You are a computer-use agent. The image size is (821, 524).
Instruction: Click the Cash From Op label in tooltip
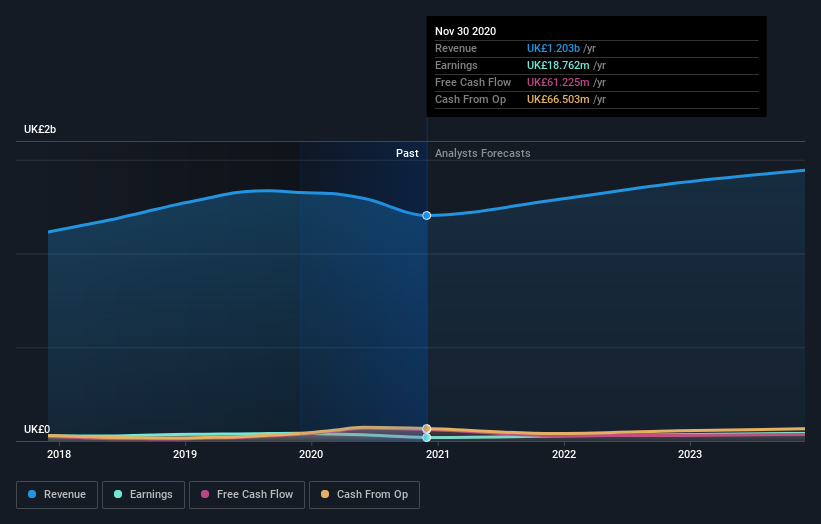(x=471, y=99)
